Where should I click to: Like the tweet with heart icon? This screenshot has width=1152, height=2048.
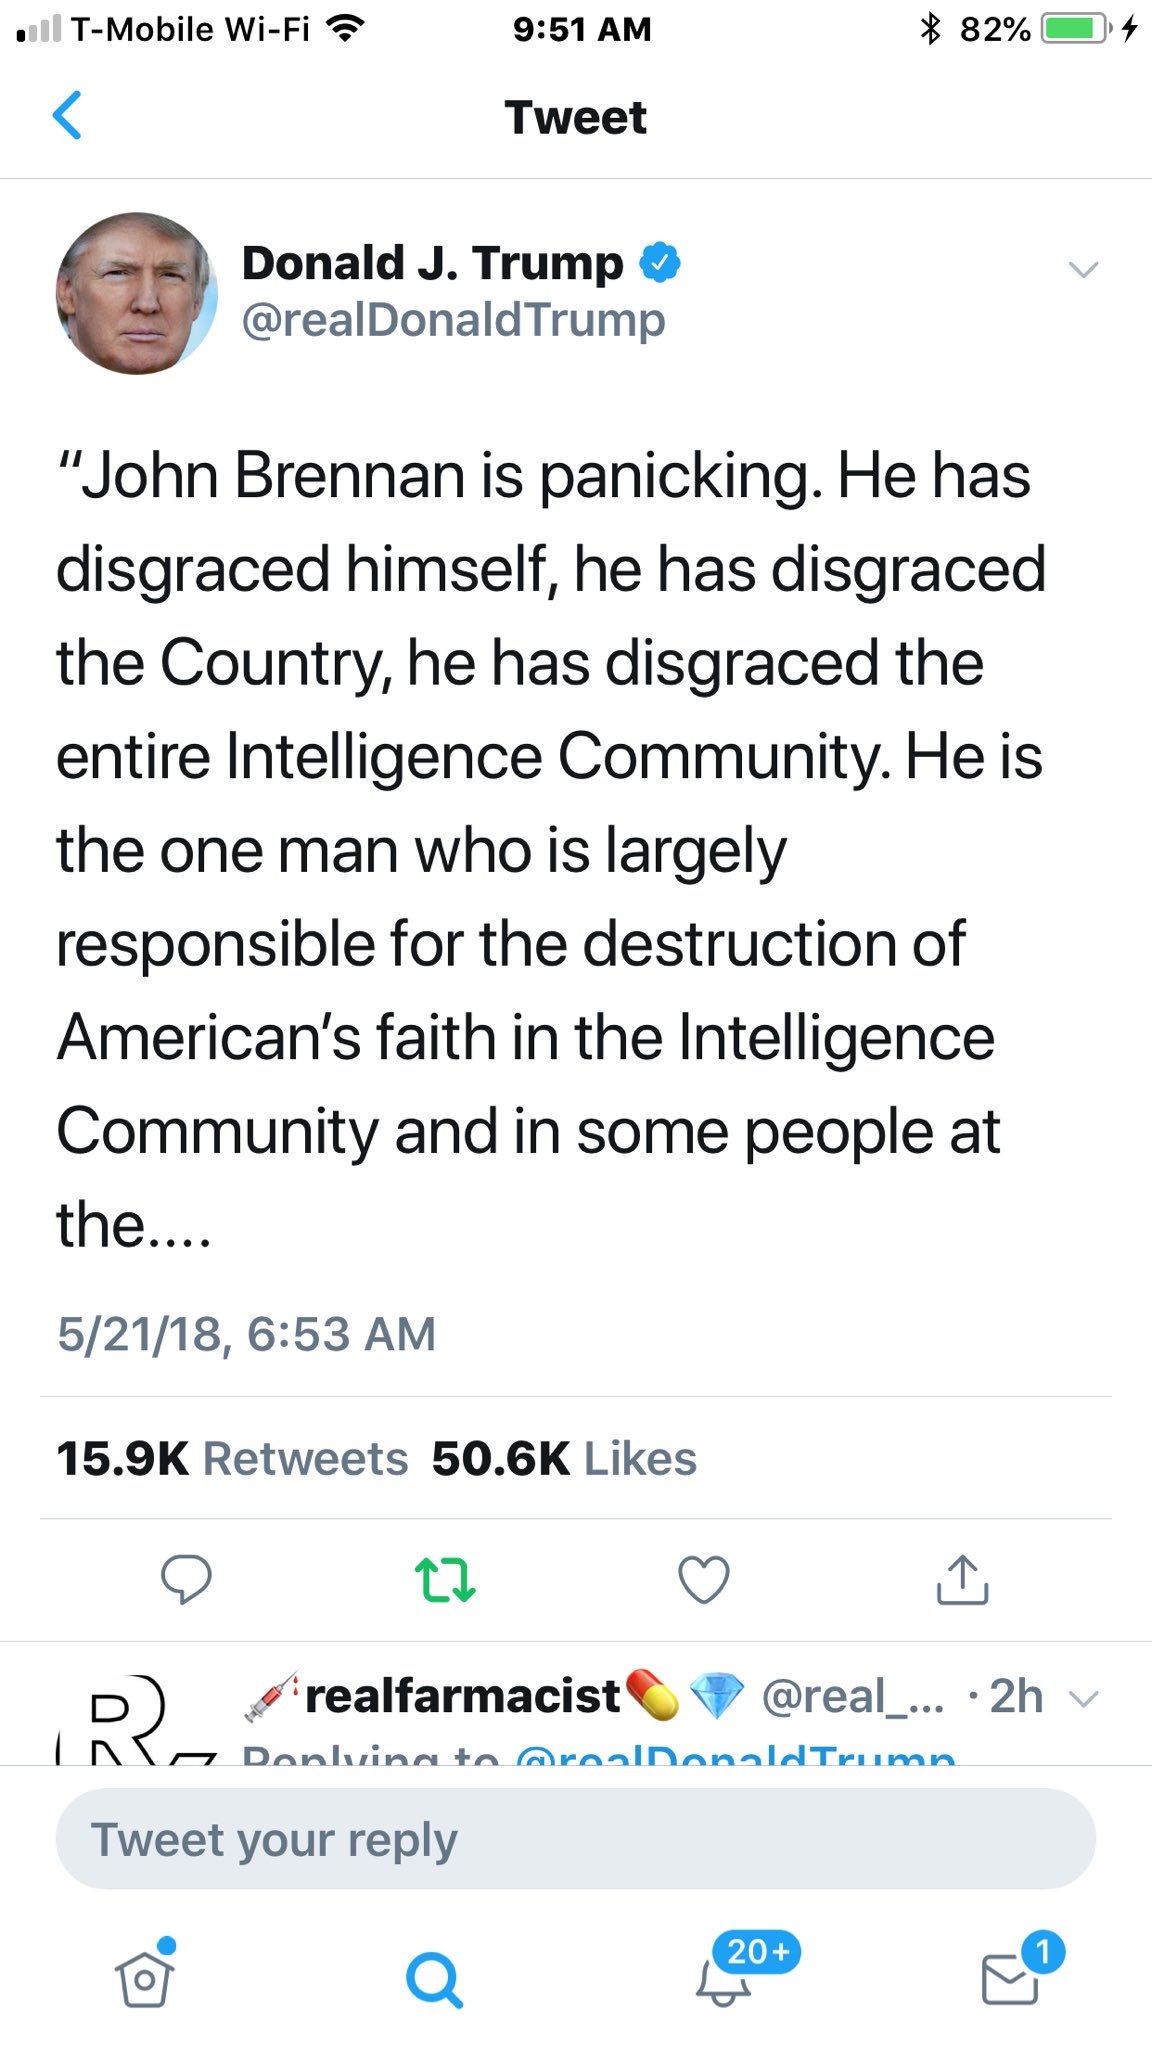tap(704, 1579)
